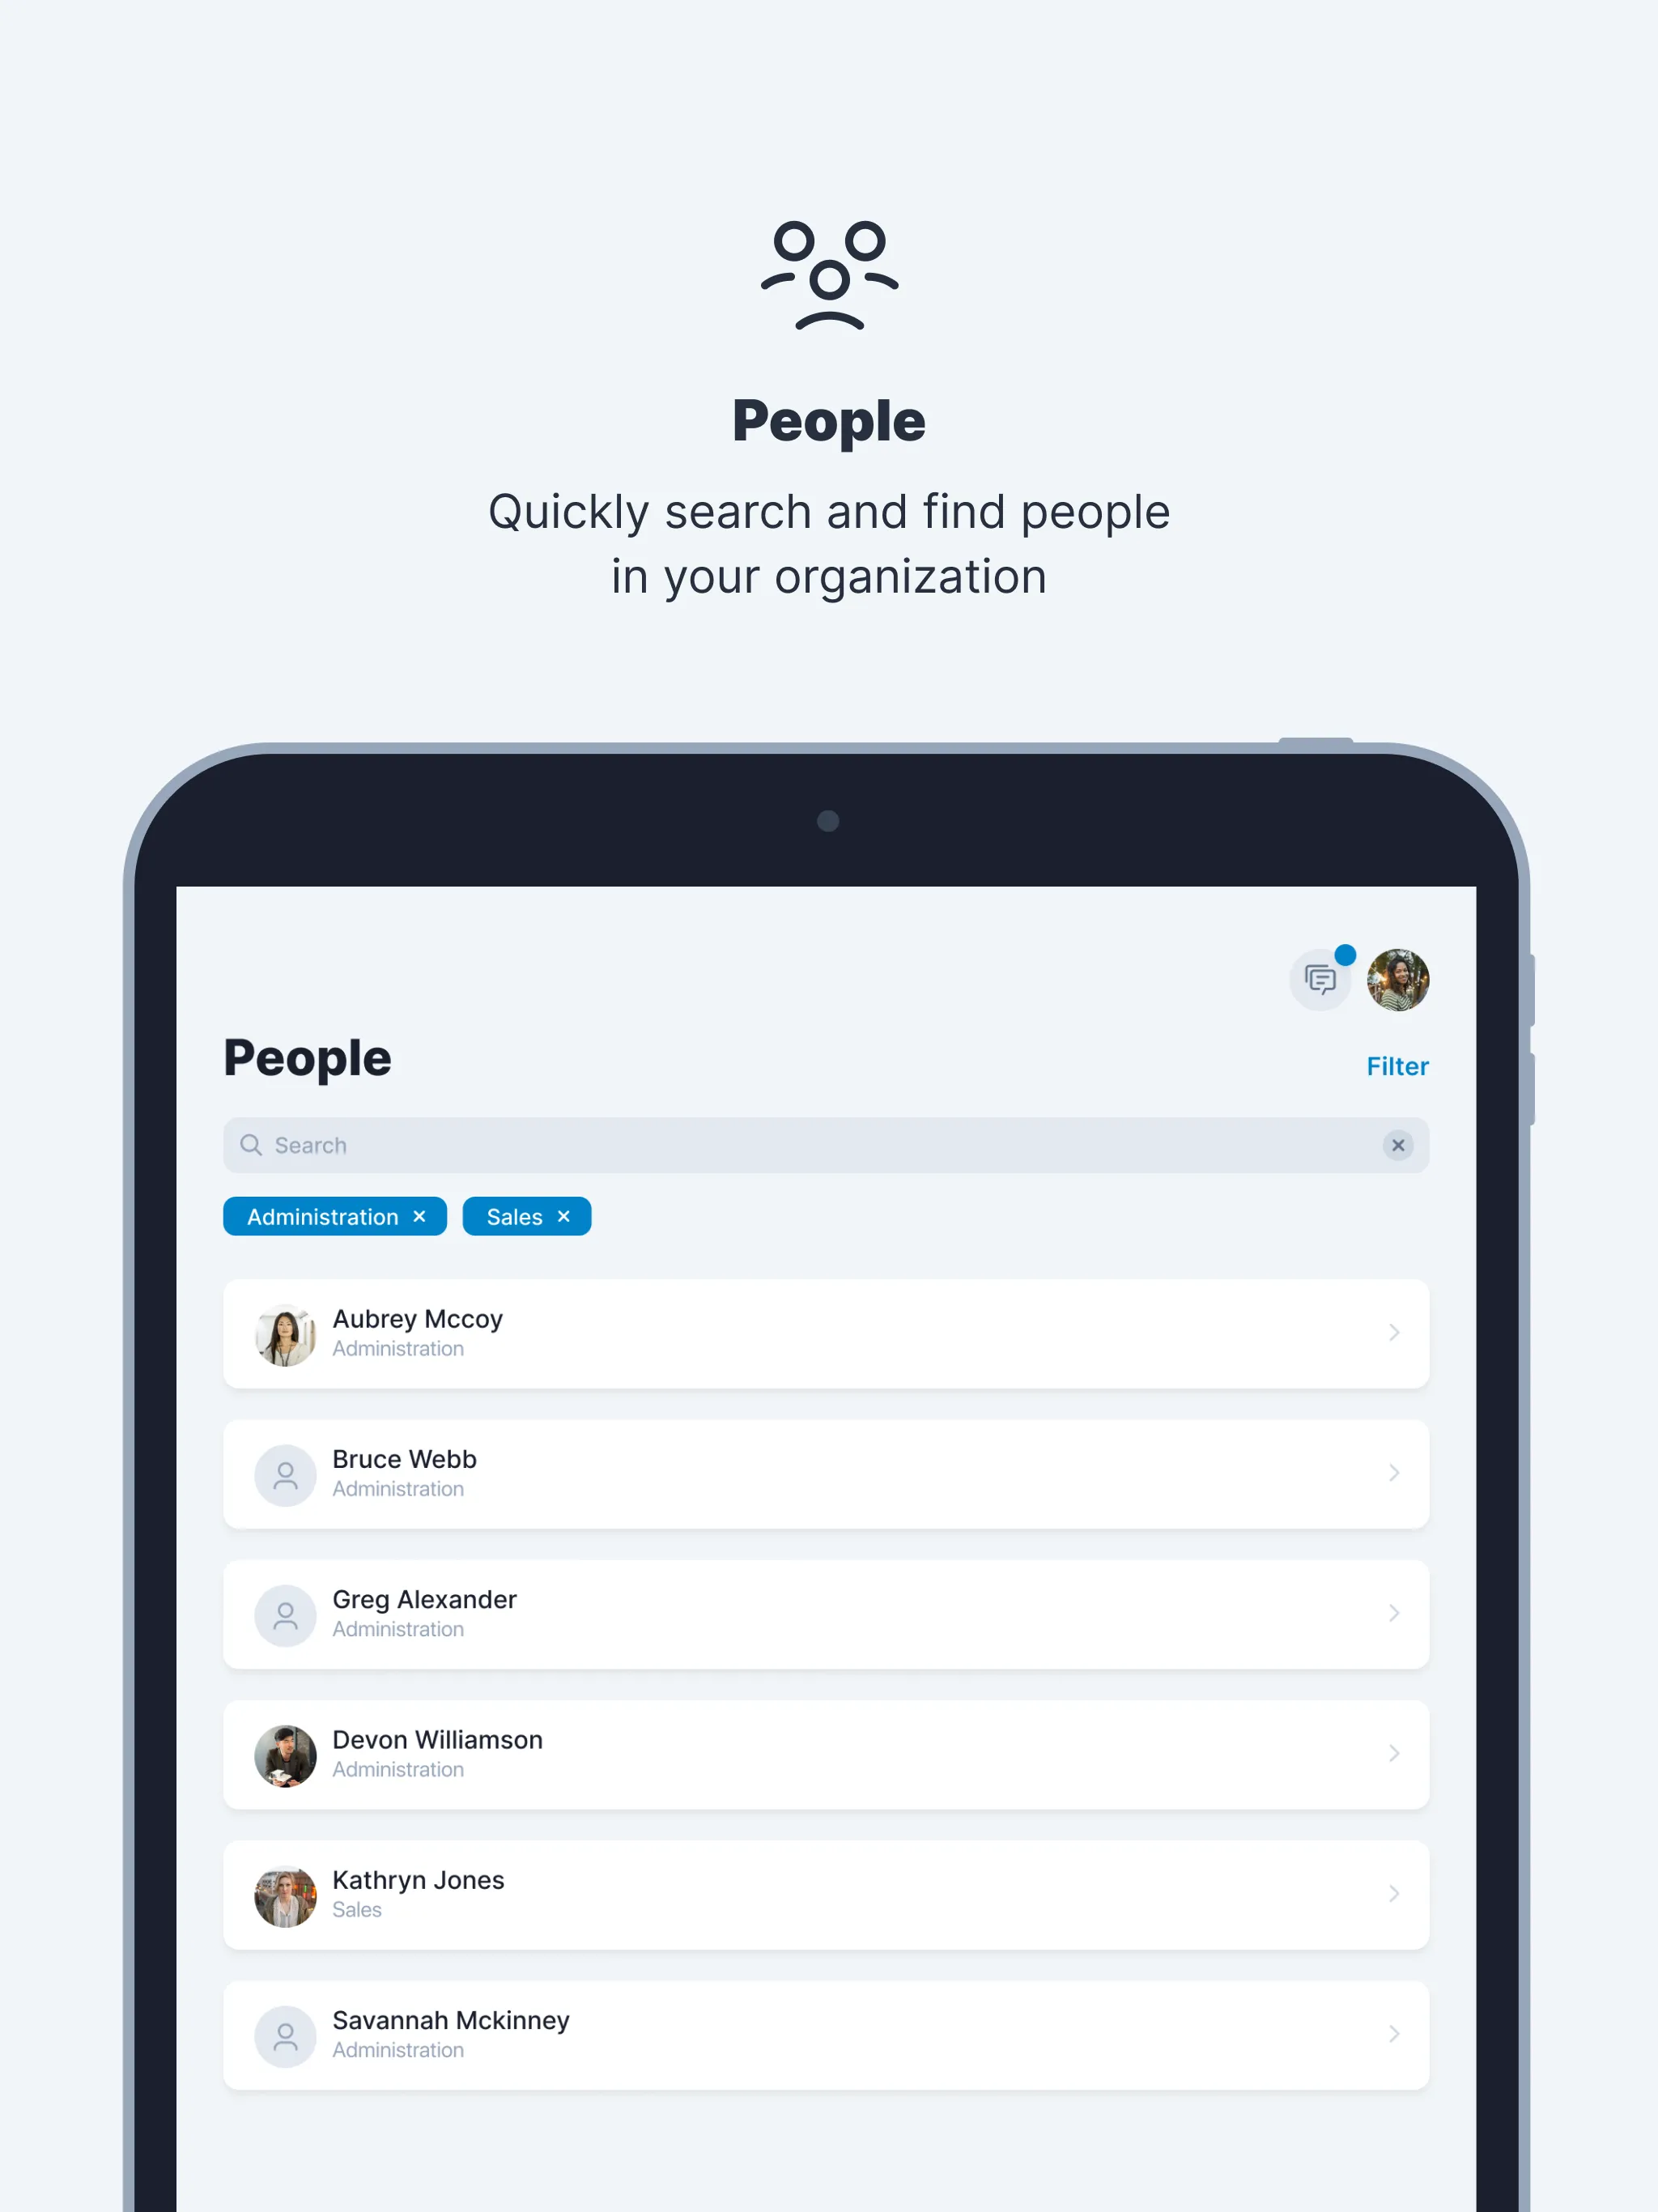1658x2212 pixels.
Task: Select the Sales filter tag
Action: [x=525, y=1216]
